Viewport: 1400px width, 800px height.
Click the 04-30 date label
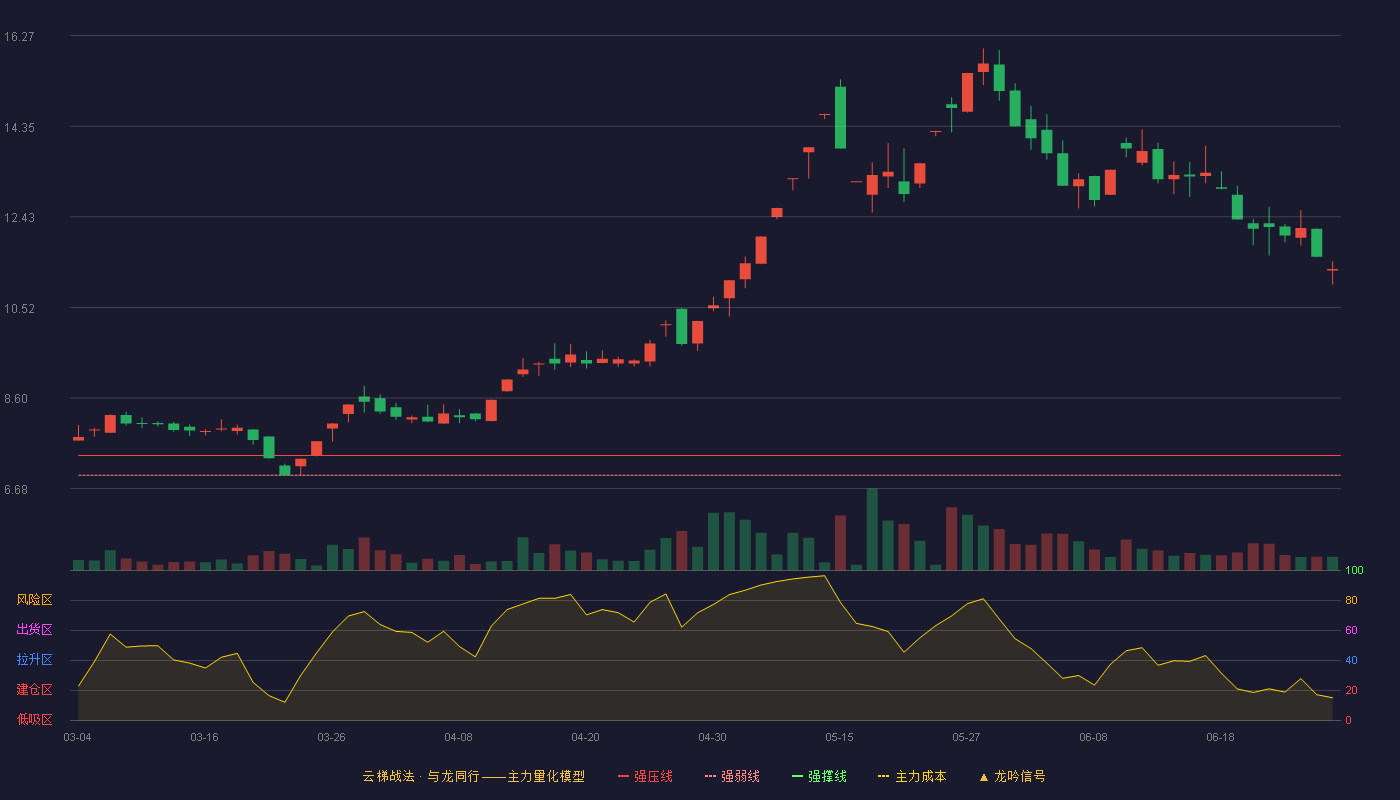click(x=712, y=737)
